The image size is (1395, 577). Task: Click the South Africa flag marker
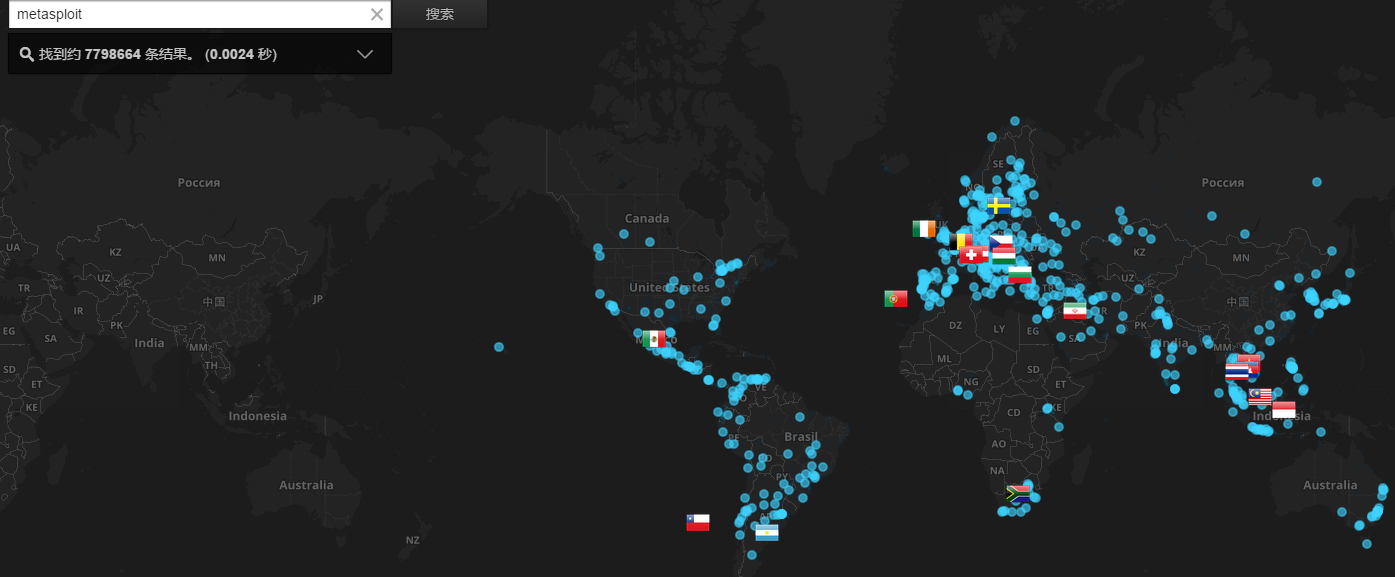(x=1019, y=493)
